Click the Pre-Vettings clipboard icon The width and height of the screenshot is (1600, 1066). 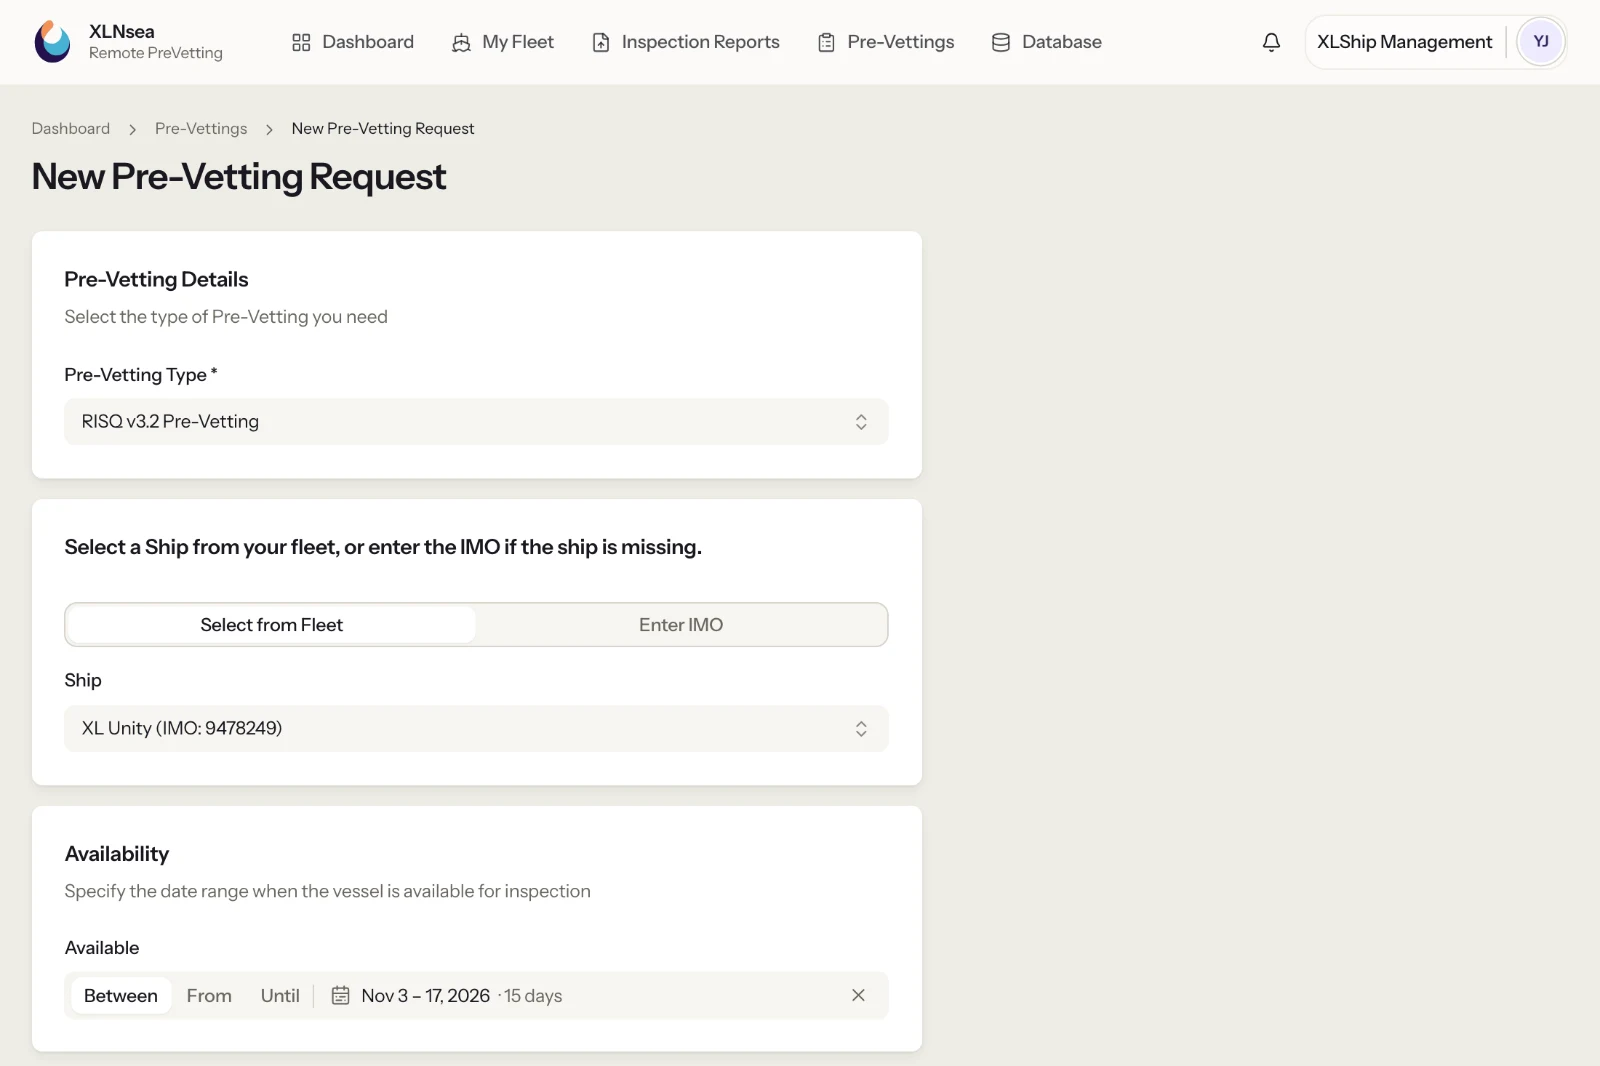click(x=826, y=42)
